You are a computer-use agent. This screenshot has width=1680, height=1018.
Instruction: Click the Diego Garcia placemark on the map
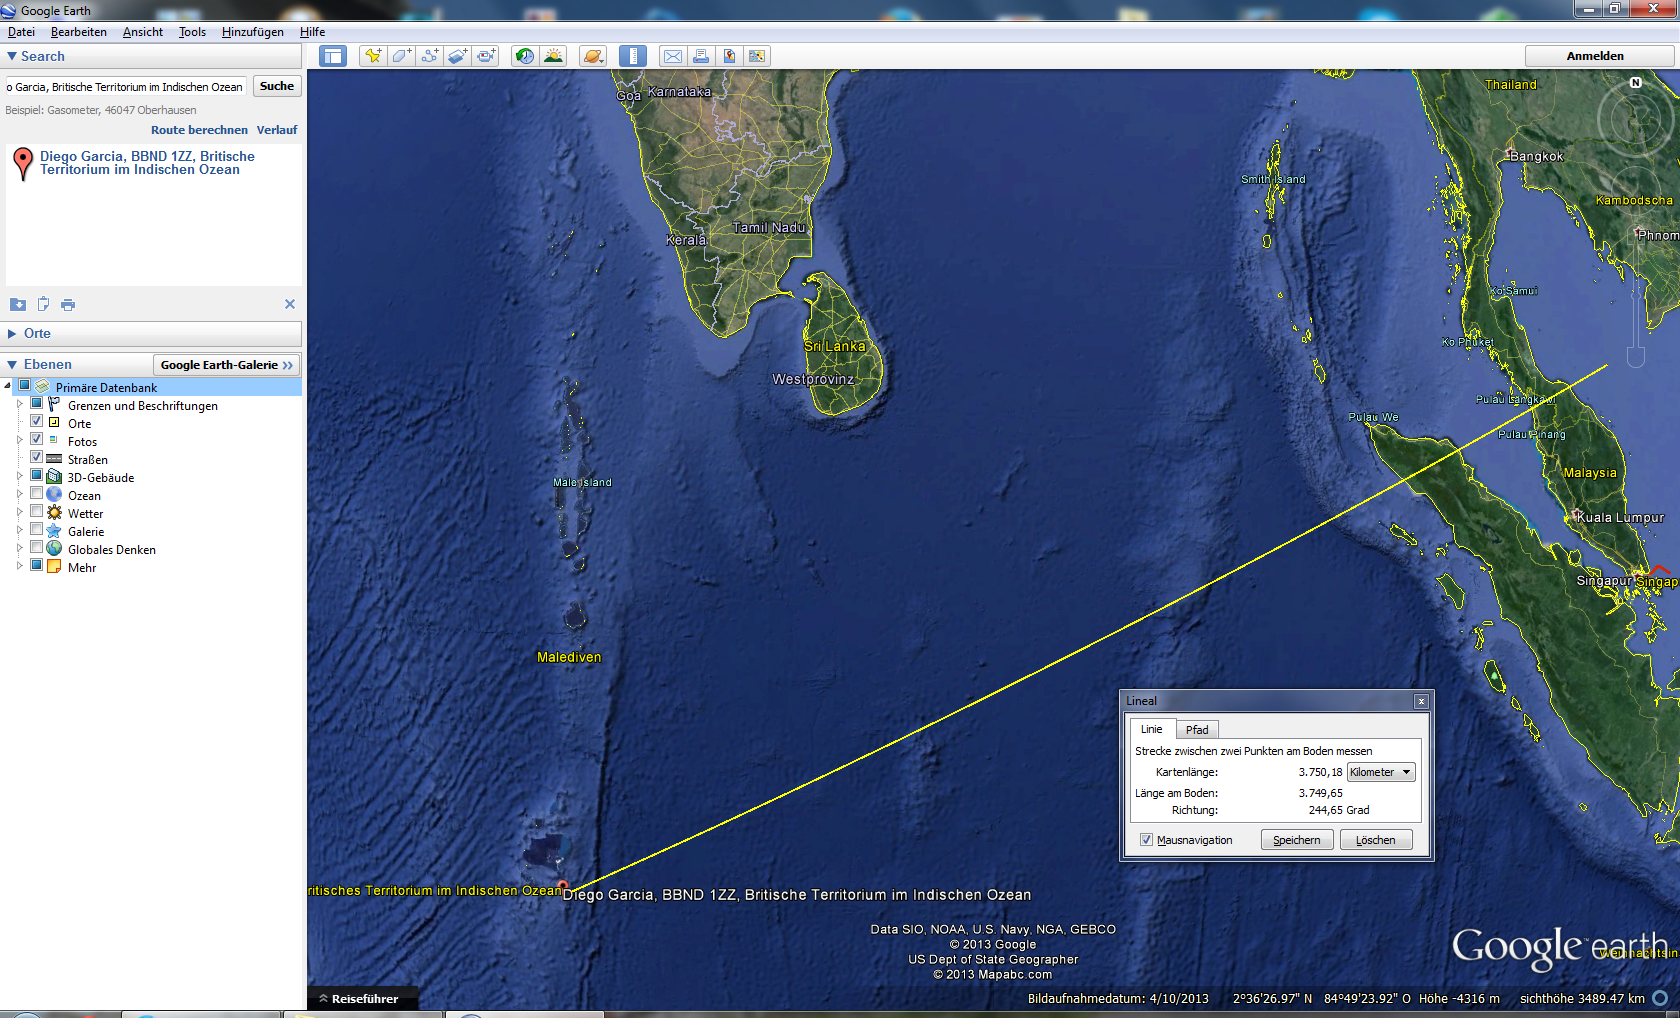point(563,885)
